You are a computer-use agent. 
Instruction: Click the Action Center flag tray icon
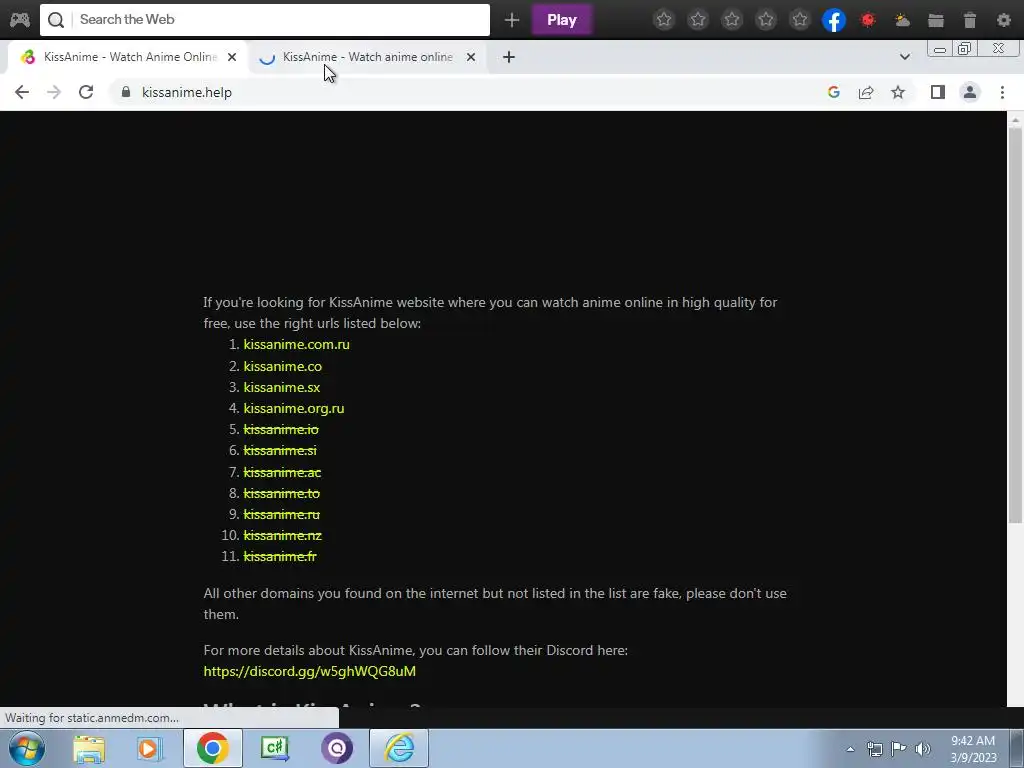[x=899, y=749]
